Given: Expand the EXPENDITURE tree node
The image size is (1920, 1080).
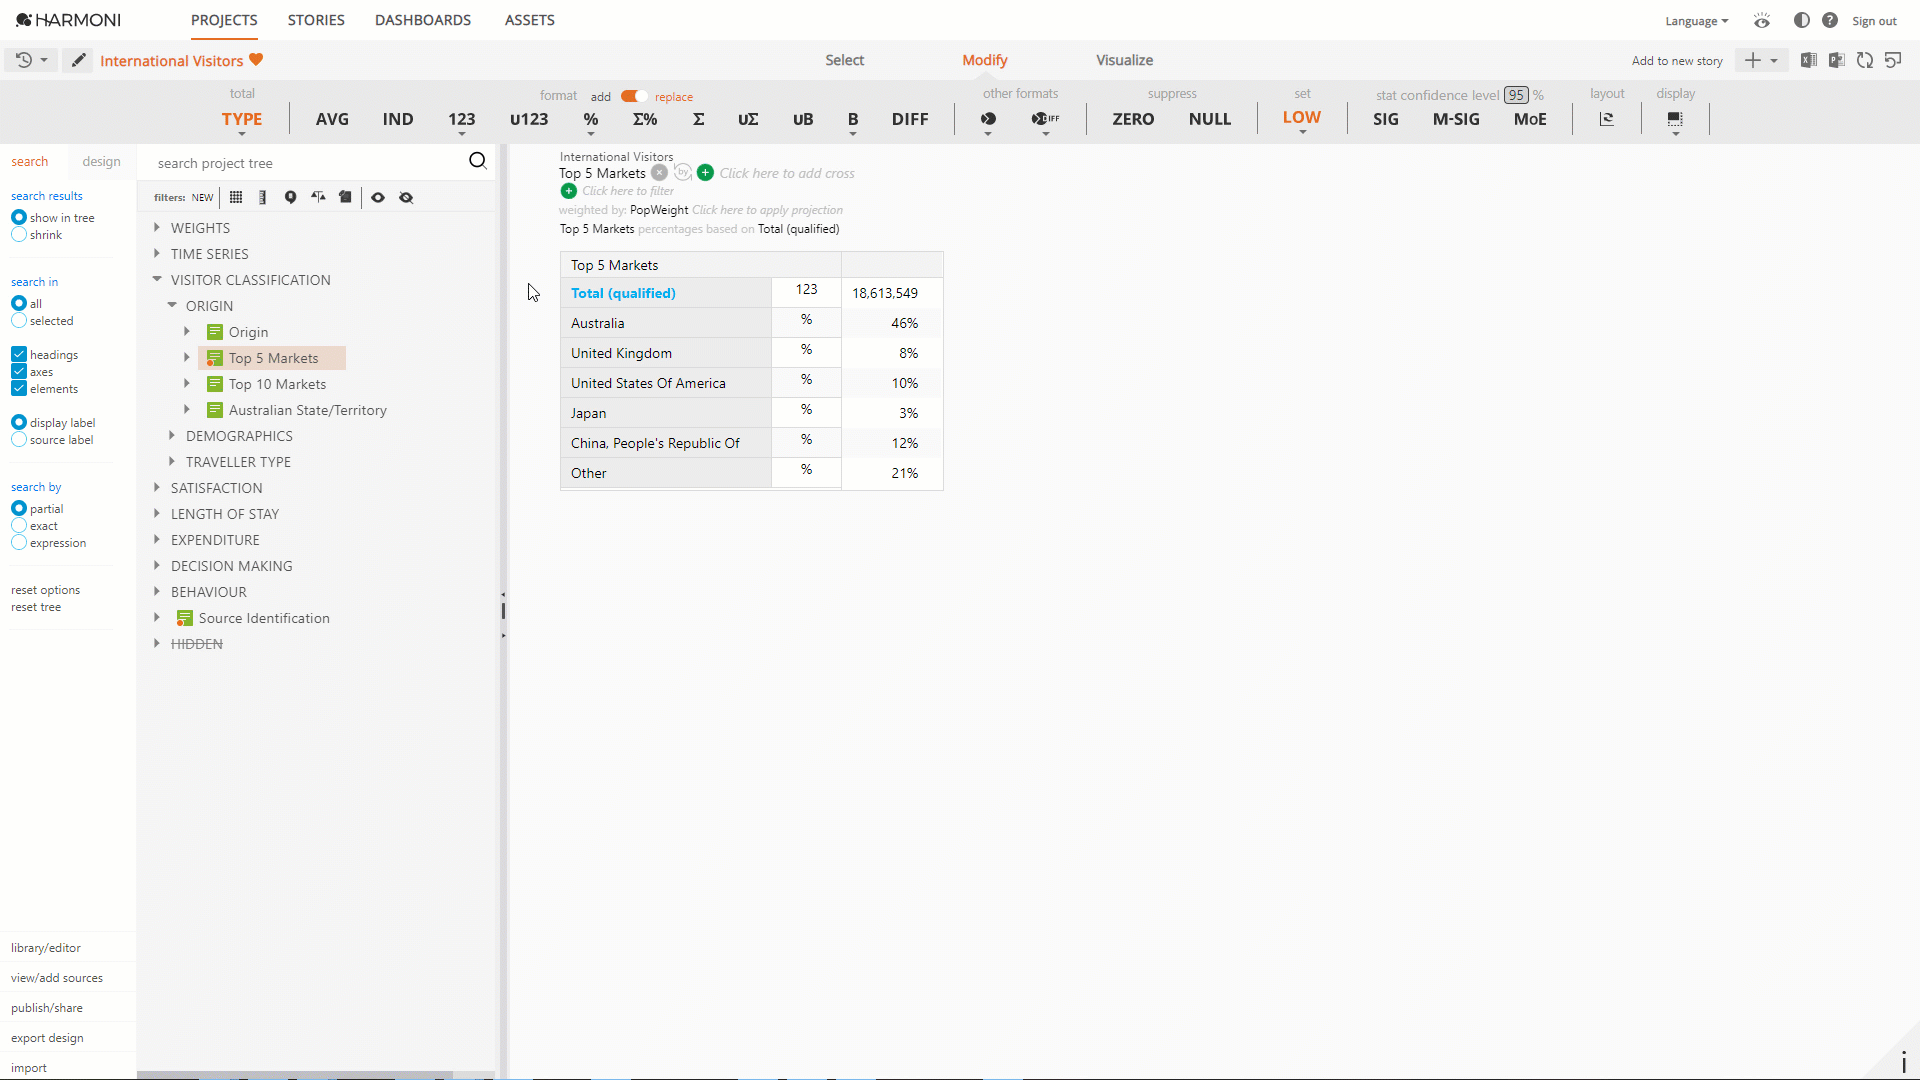Looking at the screenshot, I should pyautogui.click(x=157, y=540).
